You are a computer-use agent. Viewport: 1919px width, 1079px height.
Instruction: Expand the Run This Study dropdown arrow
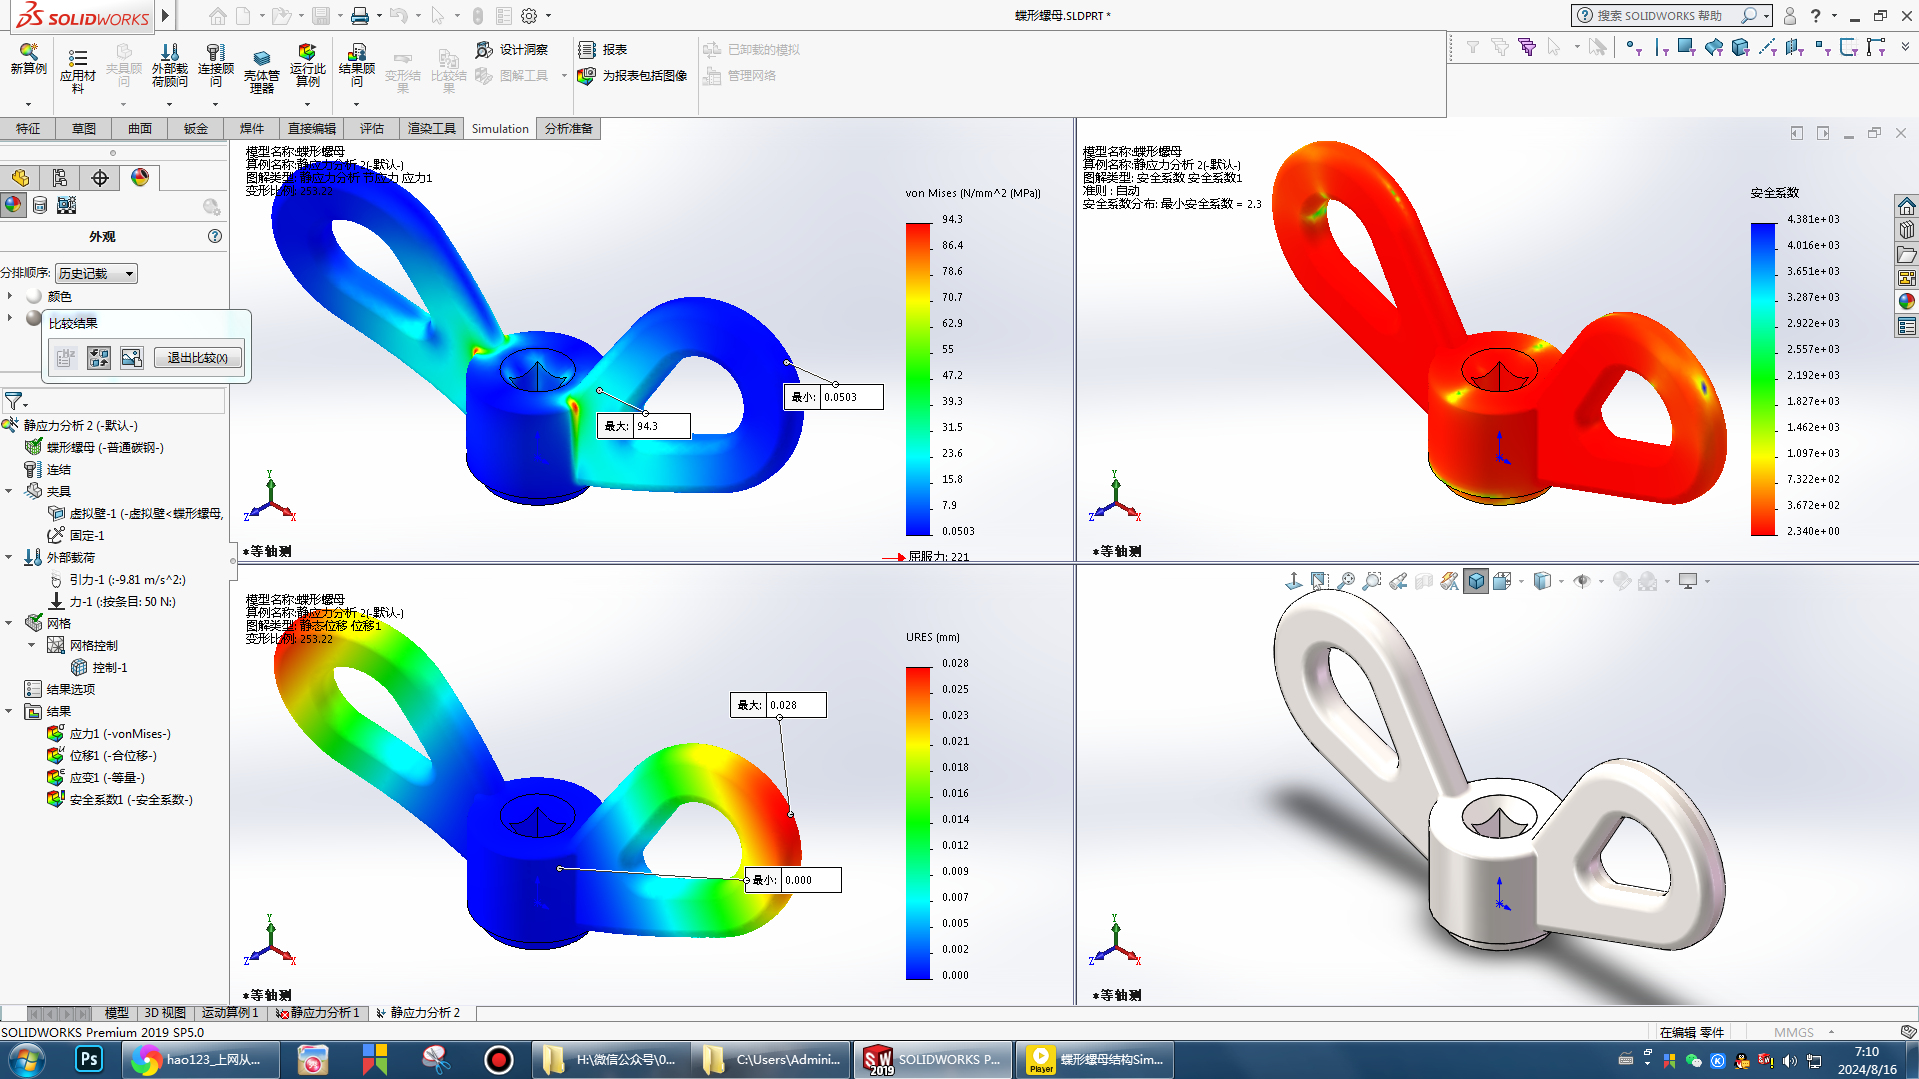(307, 104)
